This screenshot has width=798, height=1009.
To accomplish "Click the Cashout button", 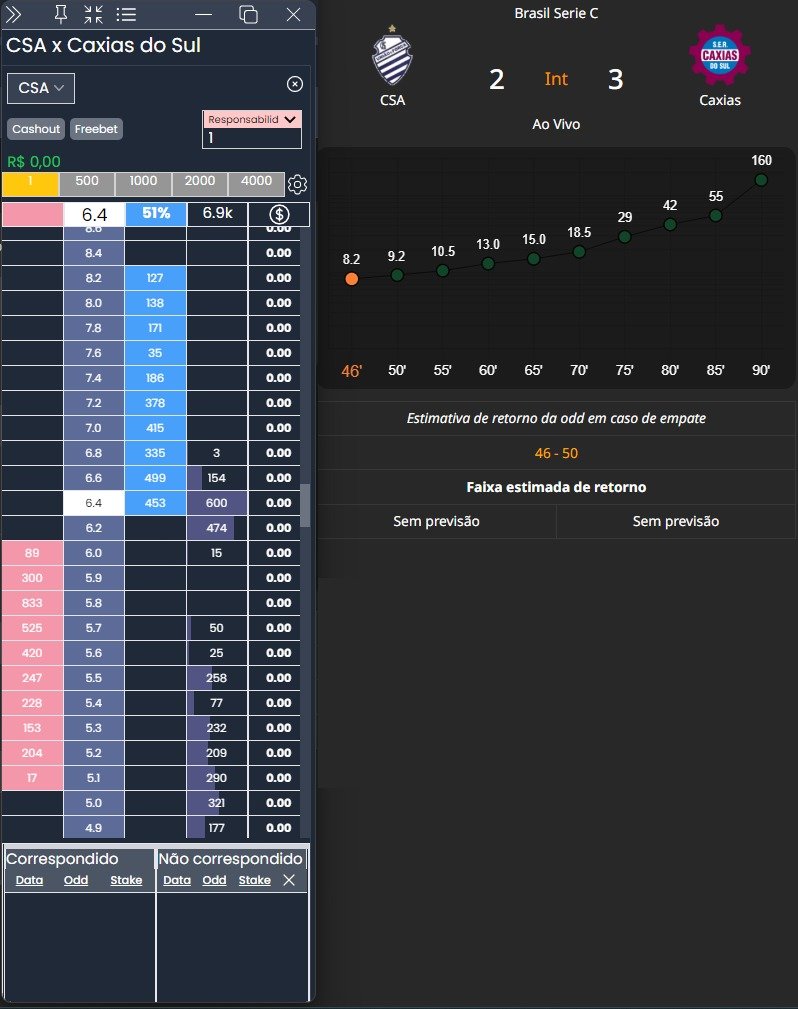I will pyautogui.click(x=37, y=129).
